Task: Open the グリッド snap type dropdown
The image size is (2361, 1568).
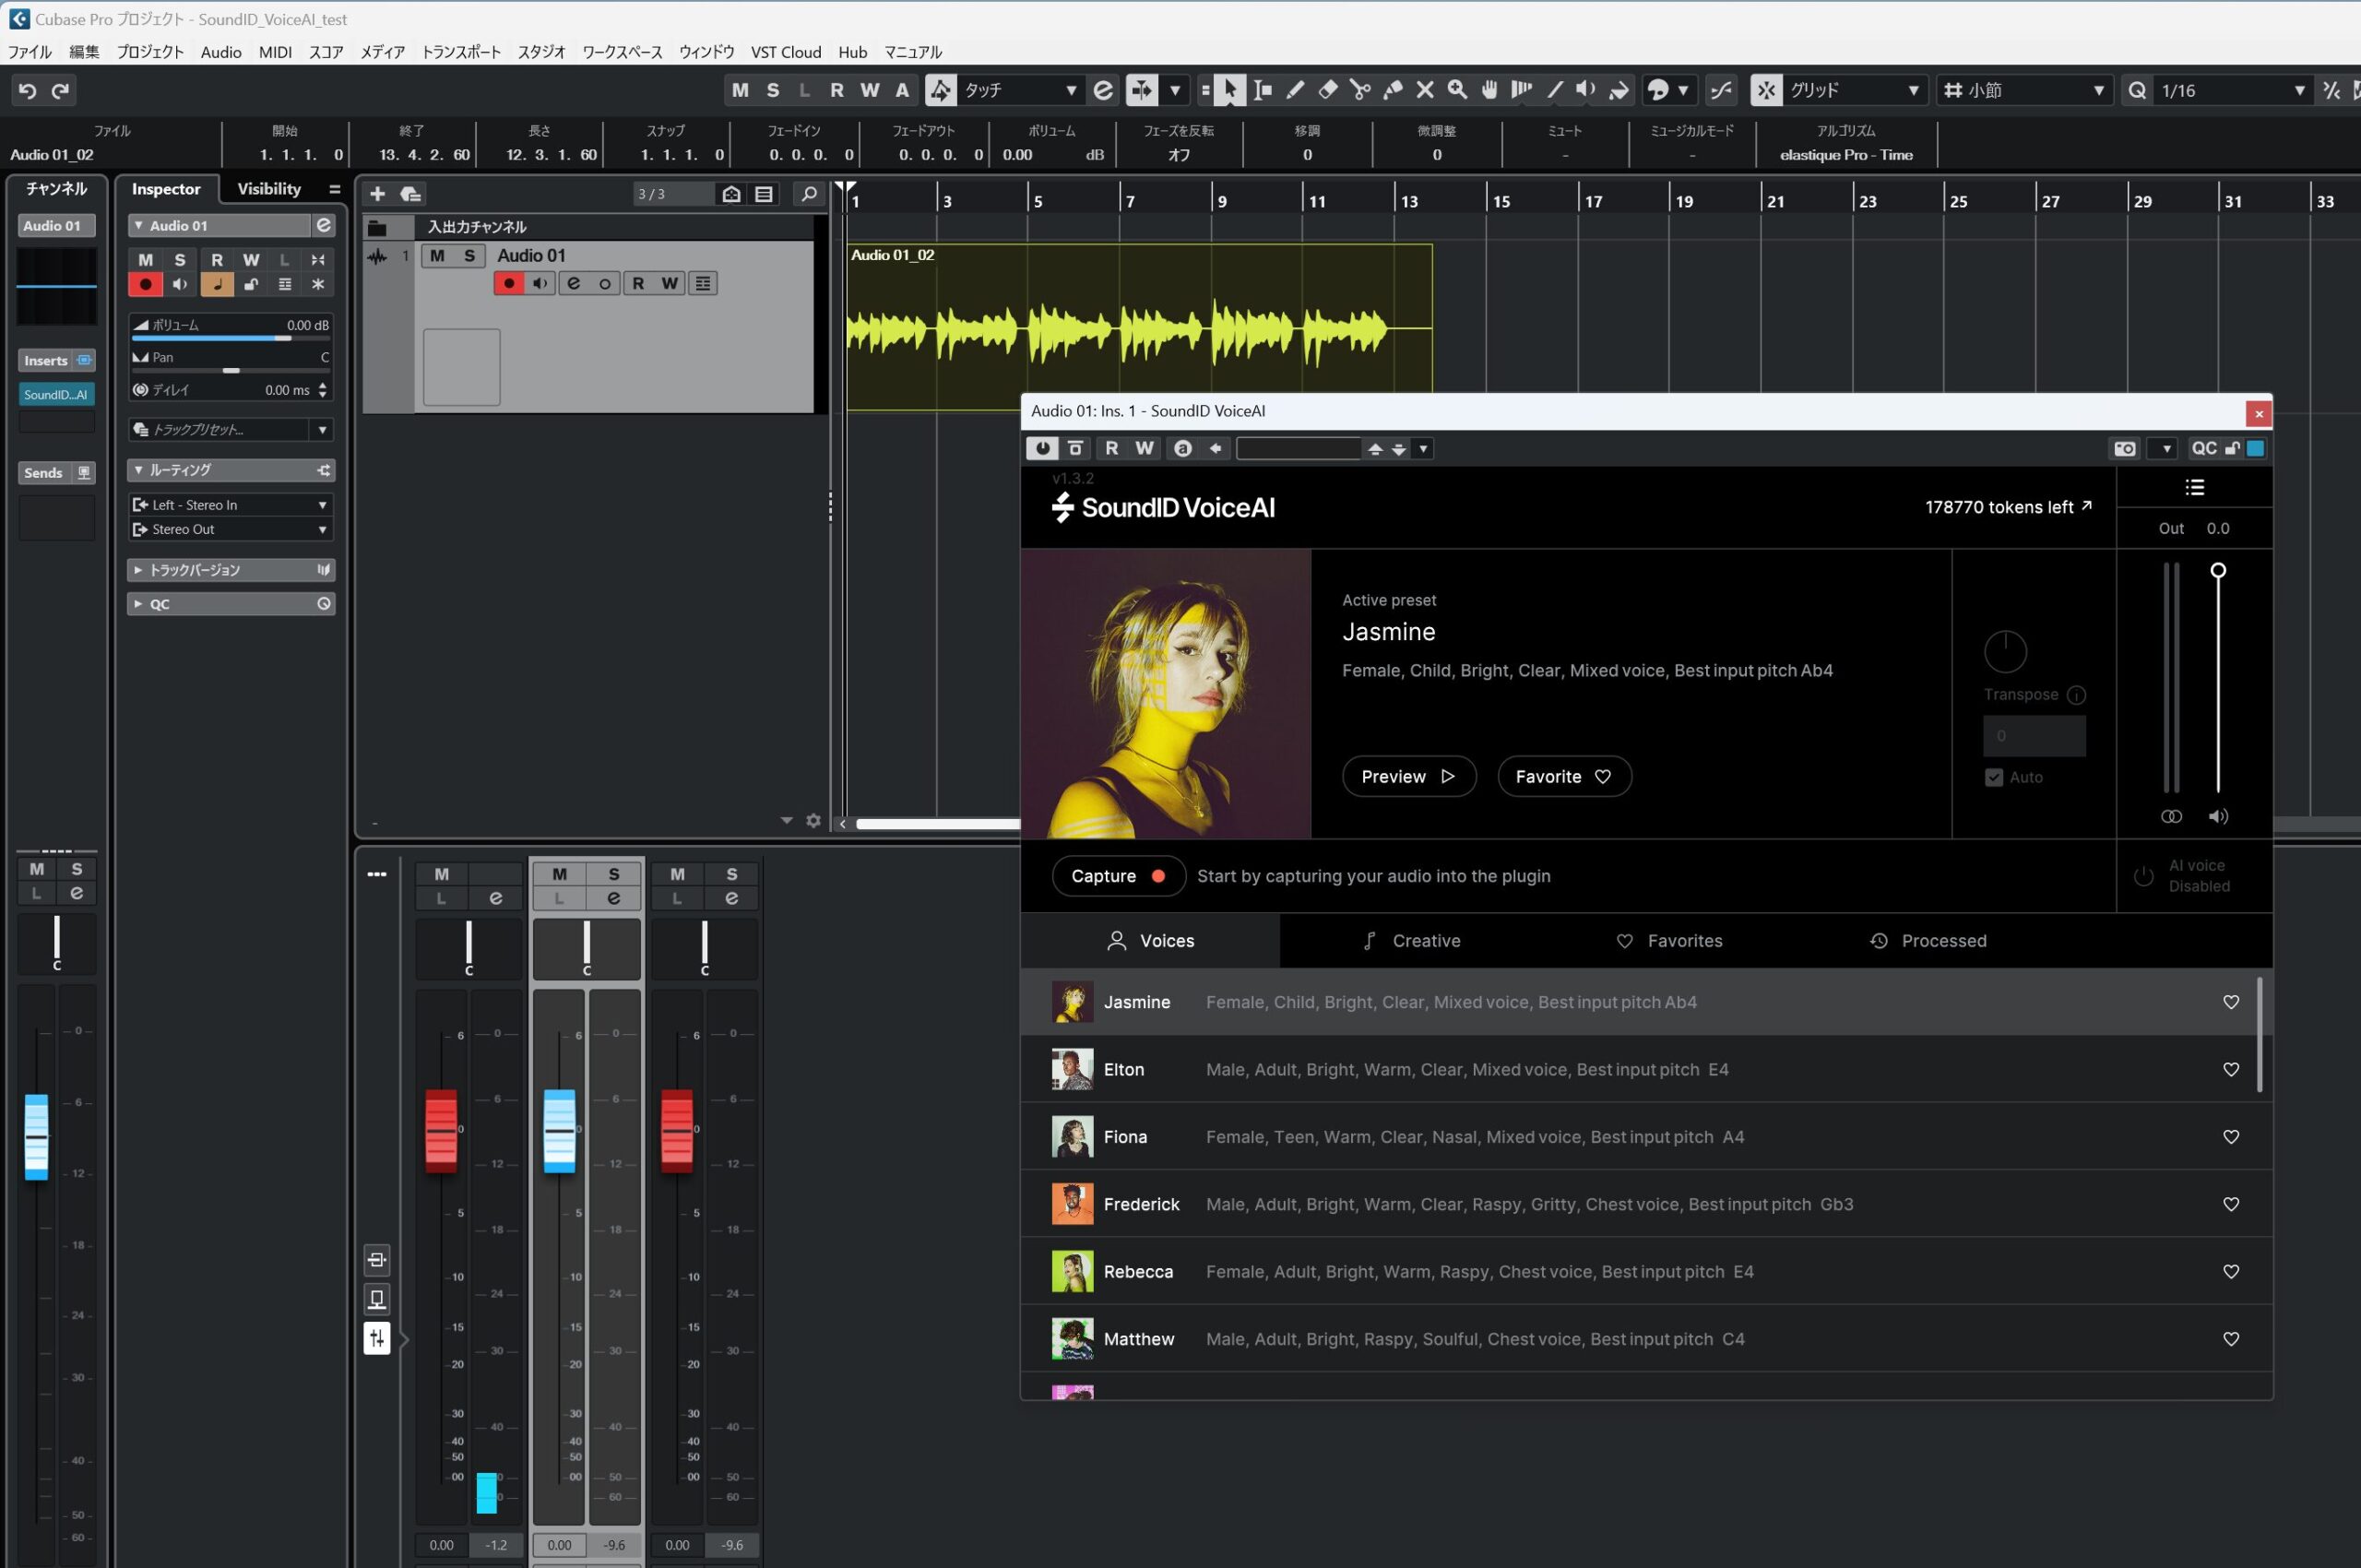Action: [1854, 90]
